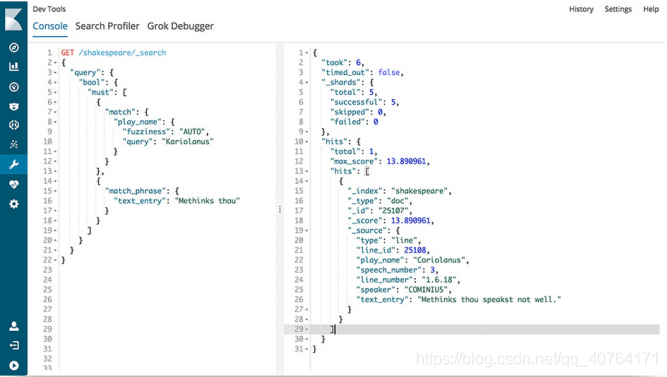Click the "query": "Kariolanus" value

187,141
